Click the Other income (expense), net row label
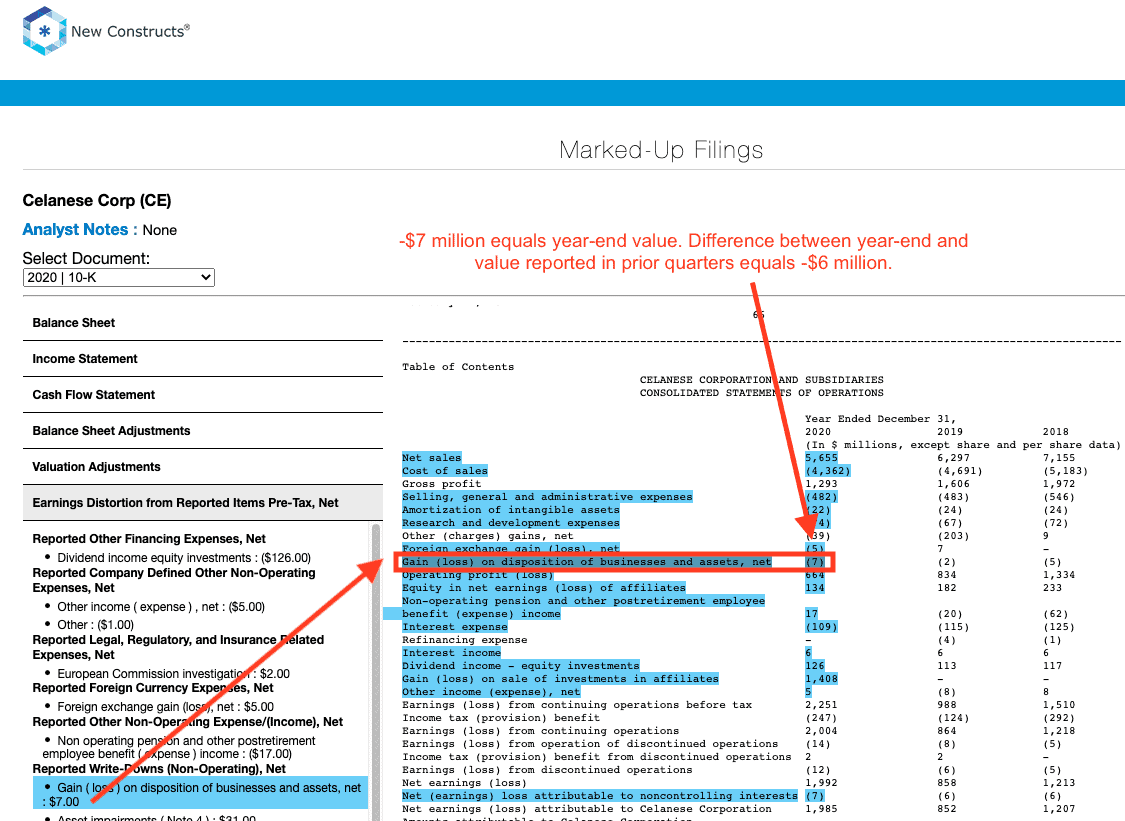Image resolution: width=1125 pixels, height=821 pixels. pos(491,692)
